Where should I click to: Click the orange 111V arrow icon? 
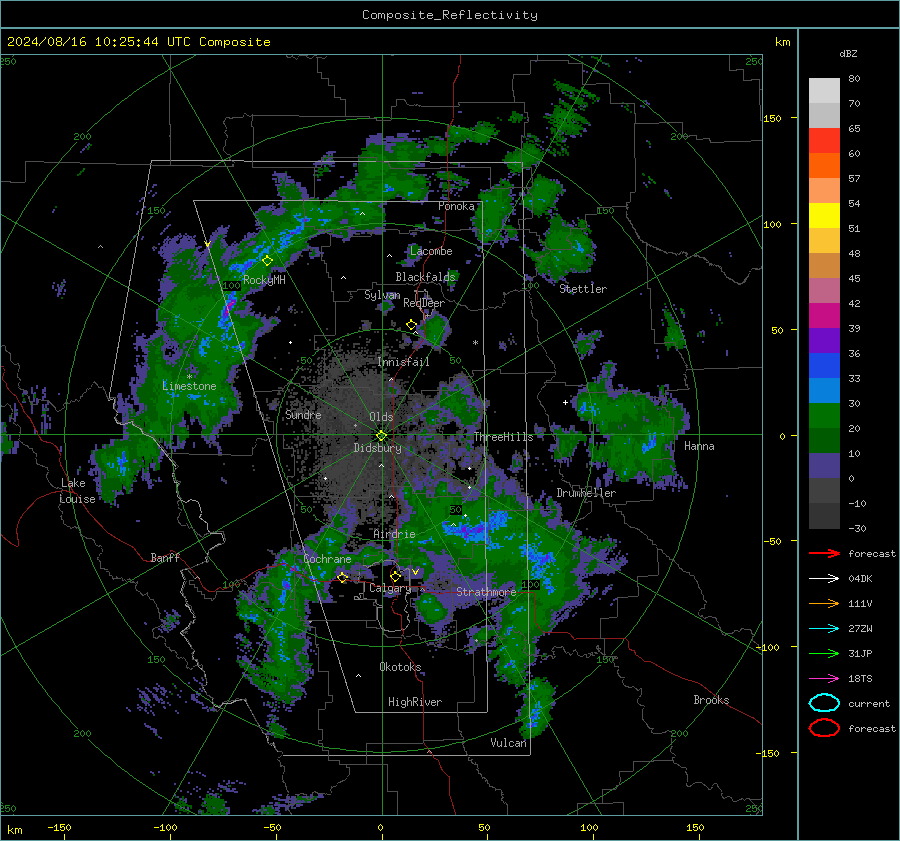(824, 603)
